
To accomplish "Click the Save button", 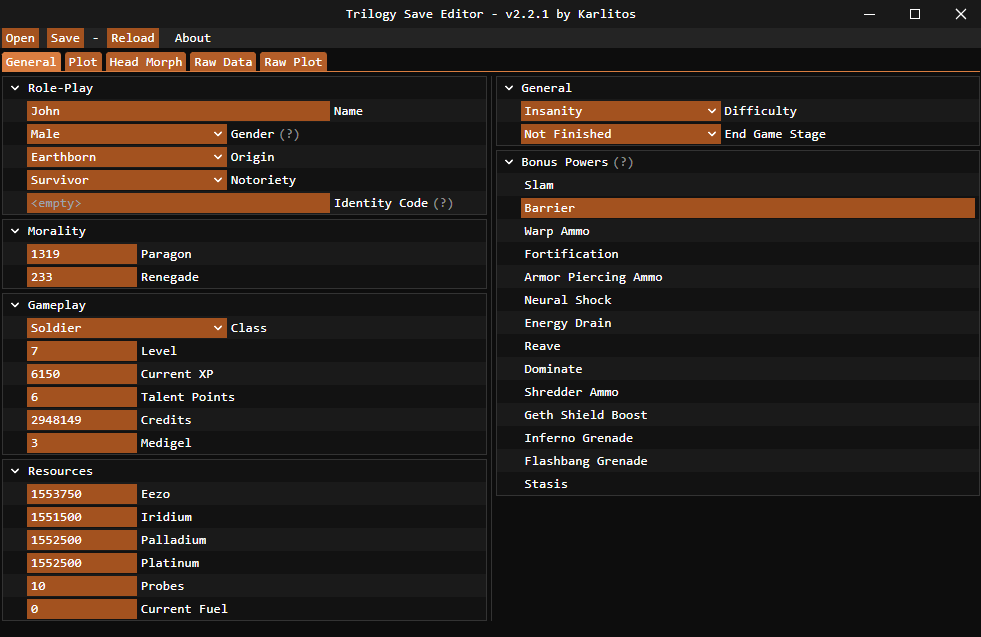I will 65,38.
